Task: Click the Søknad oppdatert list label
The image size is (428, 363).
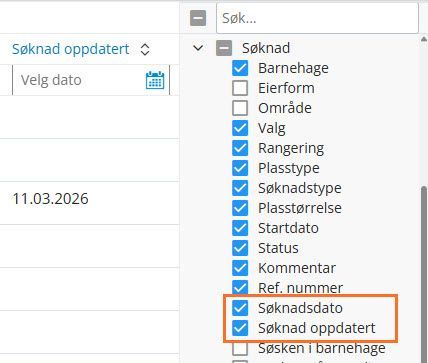Action: click(x=317, y=329)
